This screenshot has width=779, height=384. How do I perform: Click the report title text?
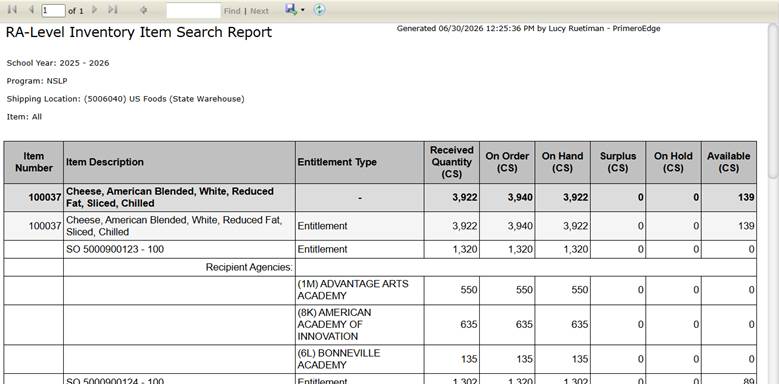tap(139, 32)
